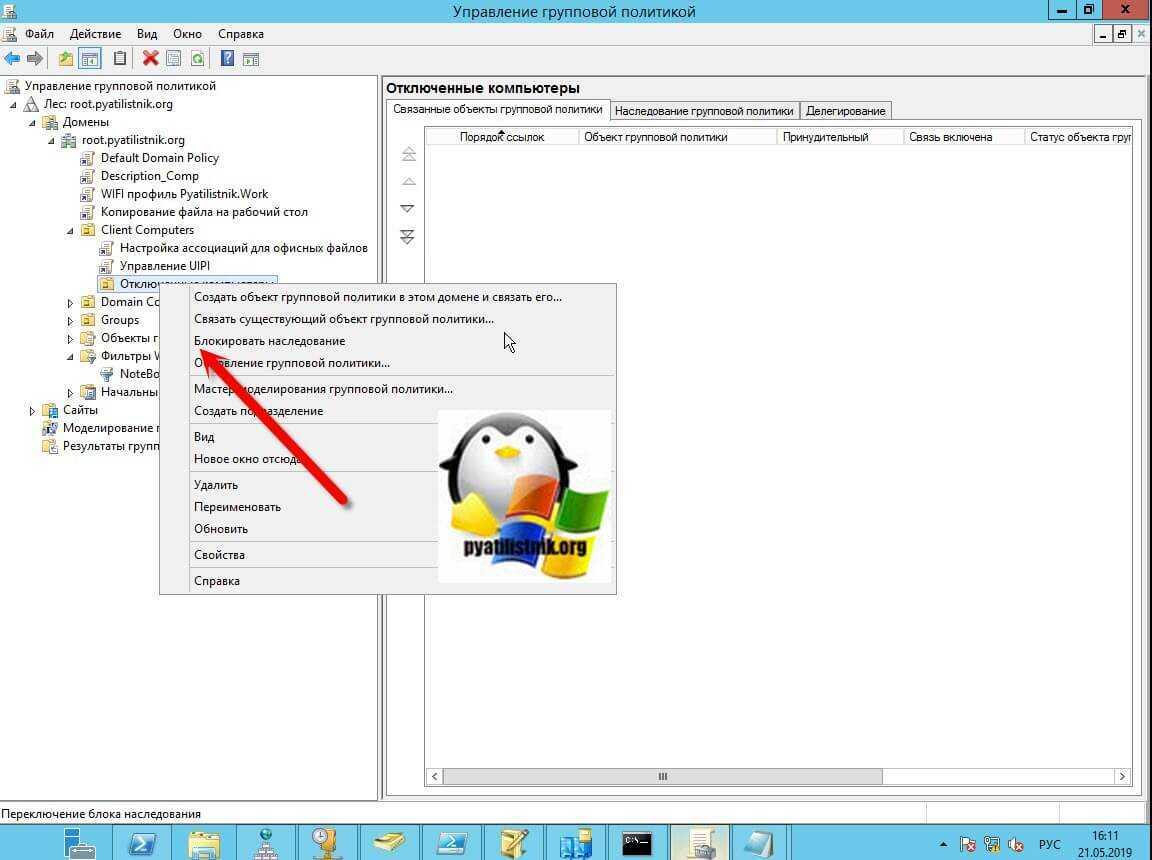The width and height of the screenshot is (1152, 860).
Task: Click the Show/Hide action pane icon
Action: click(251, 59)
